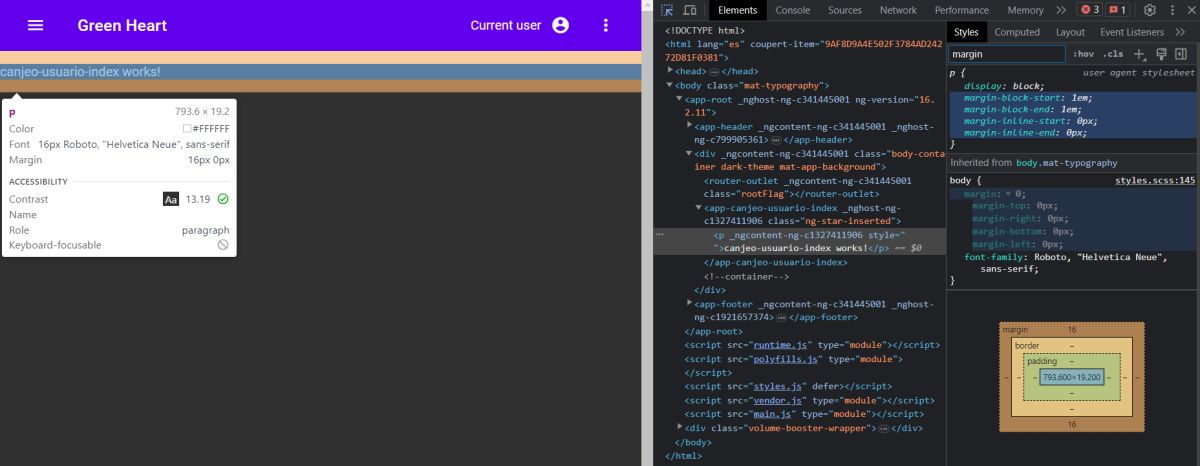Screen dimensions: 1200x466
Task: Toggle the device toolbar icon
Action: 690,10
